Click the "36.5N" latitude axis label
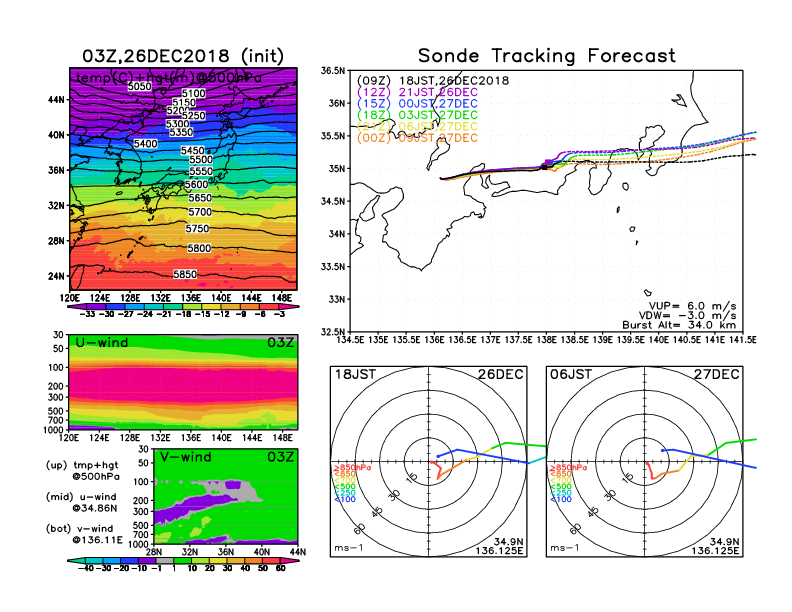Viewport: 792px width, 612px height. (333, 71)
